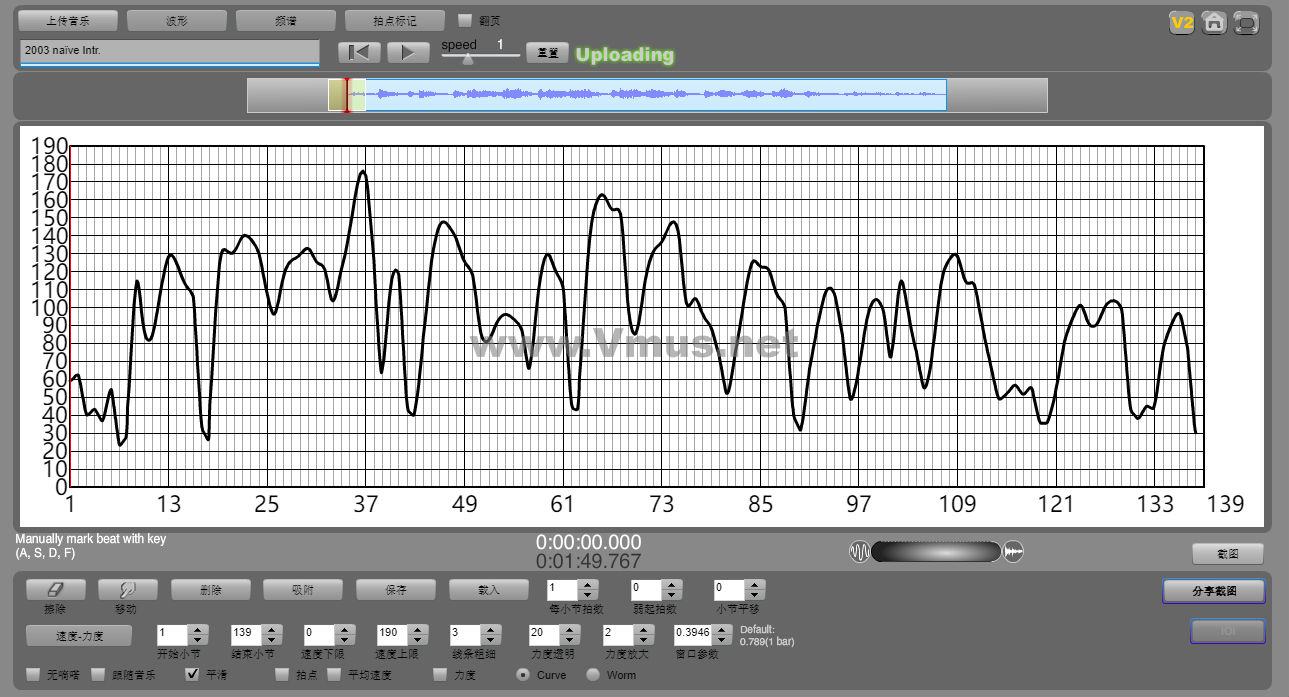Uncheck the 平滑 smoothing checkbox

193,675
